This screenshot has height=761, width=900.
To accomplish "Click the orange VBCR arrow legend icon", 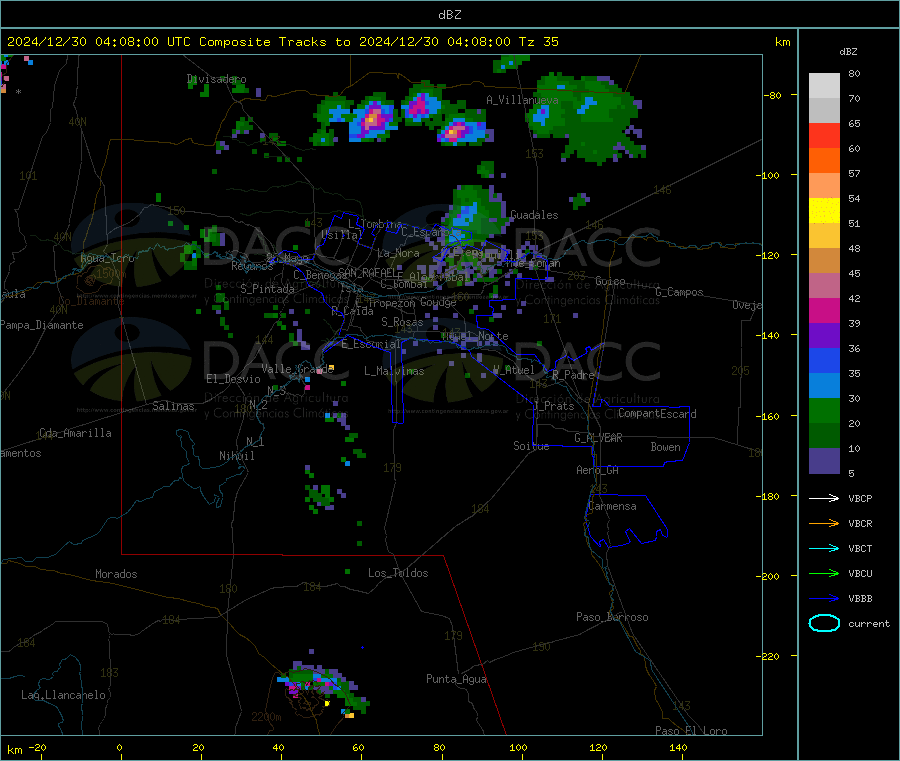I will coord(824,523).
